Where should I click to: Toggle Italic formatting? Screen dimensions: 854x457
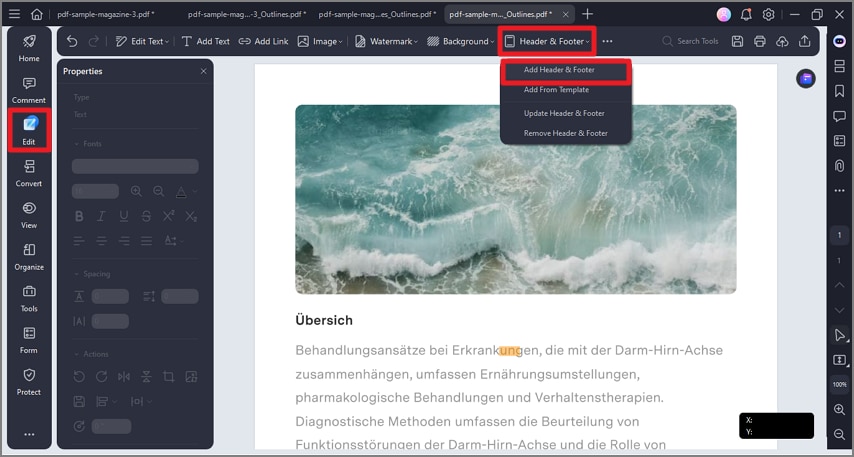(101, 216)
